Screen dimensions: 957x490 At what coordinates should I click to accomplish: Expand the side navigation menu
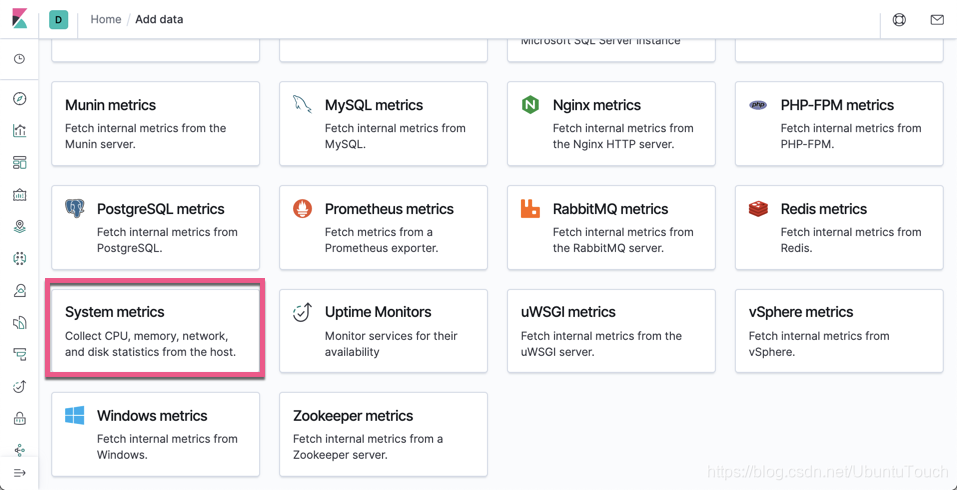click(19, 473)
